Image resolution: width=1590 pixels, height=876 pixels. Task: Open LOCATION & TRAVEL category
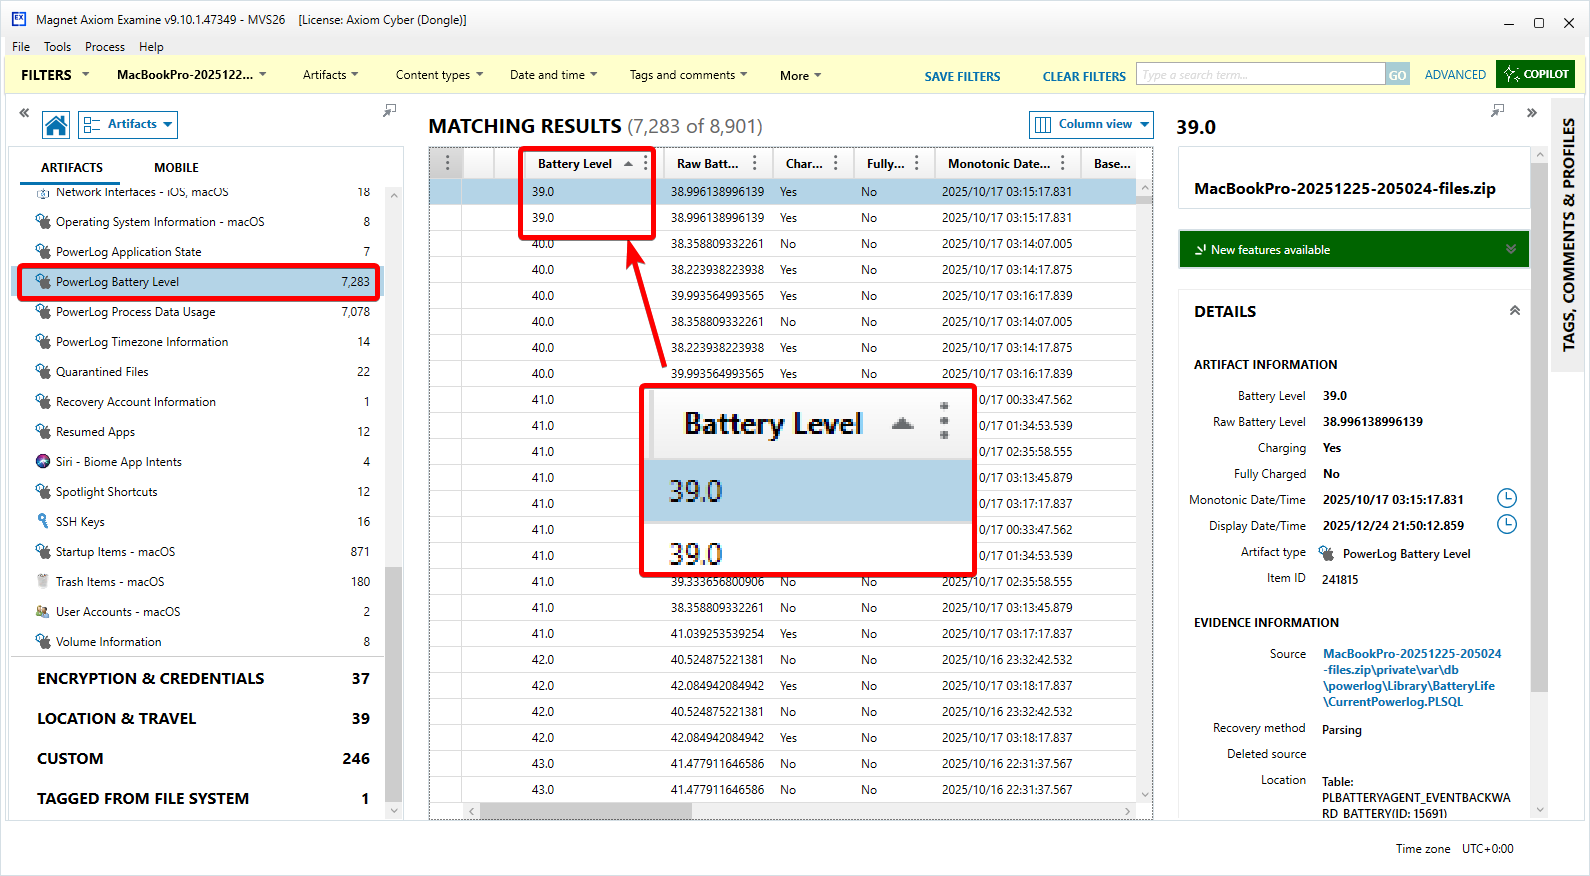[203, 718]
